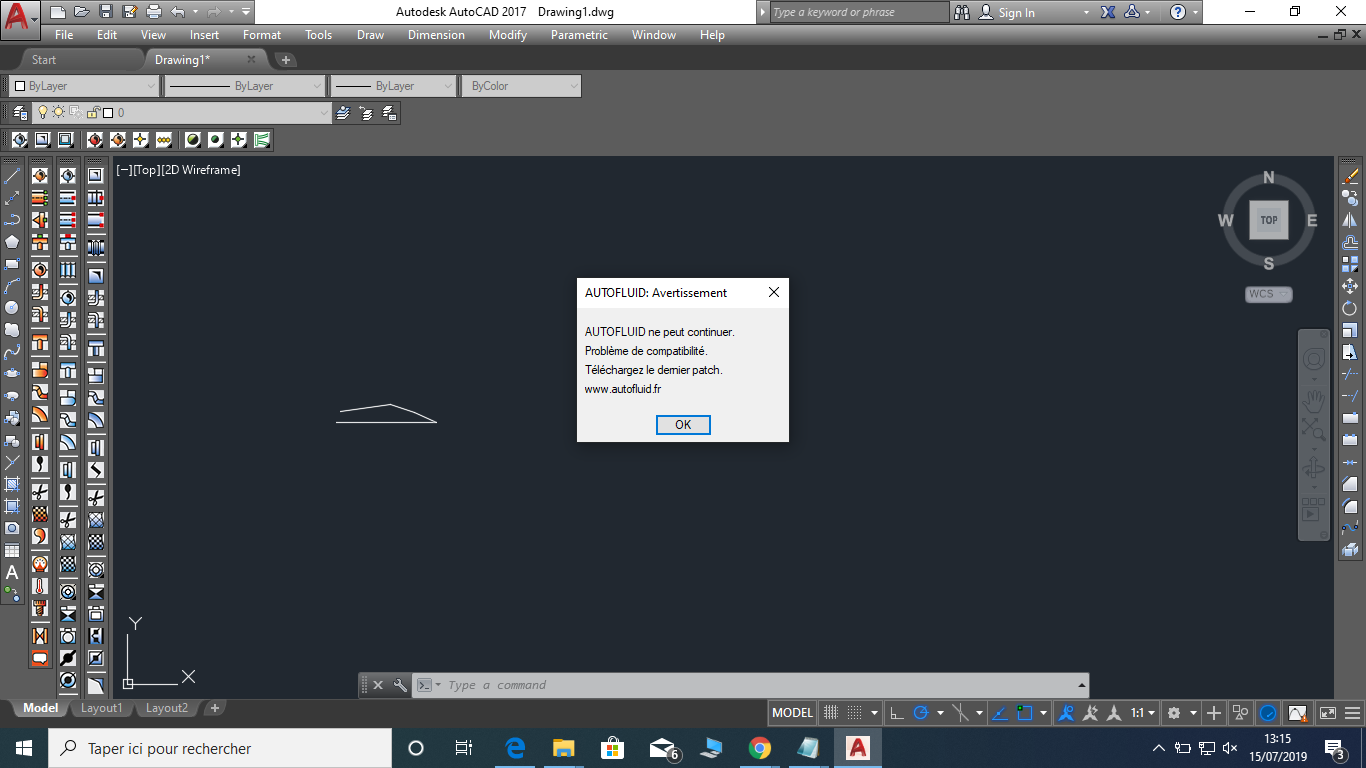1366x768 pixels.
Task: Expand the Quick Access Toolbar customize arrow
Action: [x=246, y=12]
